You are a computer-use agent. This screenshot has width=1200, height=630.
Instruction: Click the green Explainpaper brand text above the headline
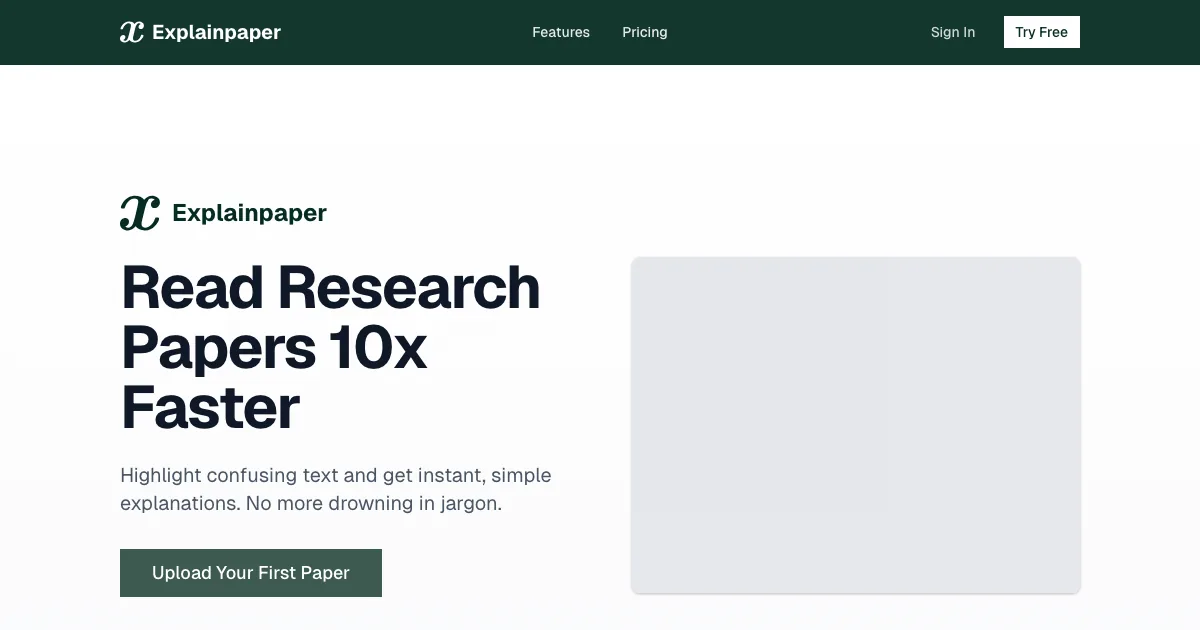click(x=249, y=213)
